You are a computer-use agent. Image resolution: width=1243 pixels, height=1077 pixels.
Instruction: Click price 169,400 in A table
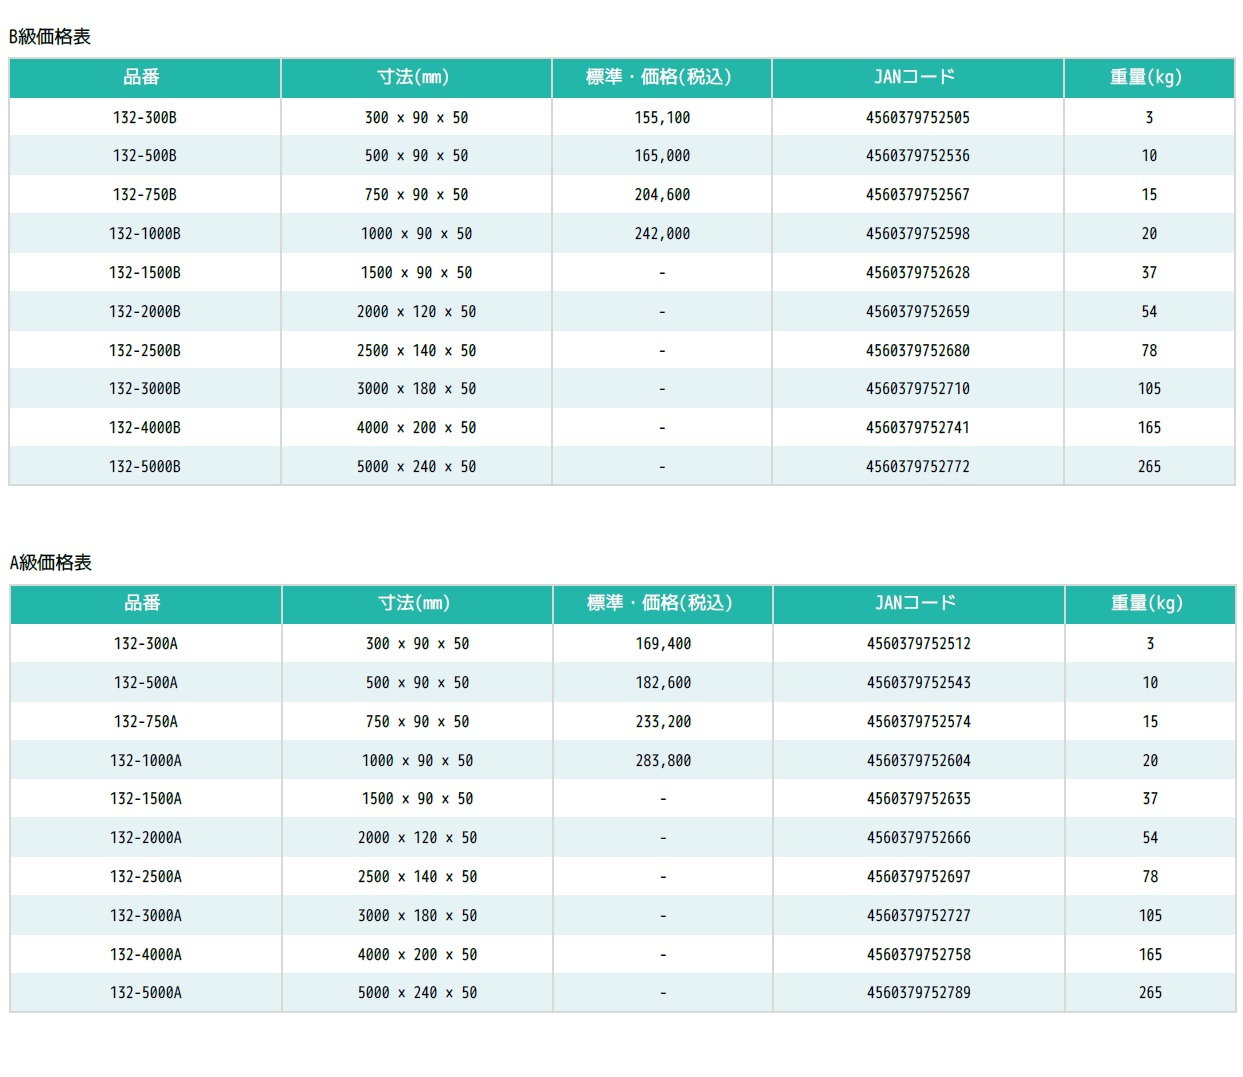663,644
